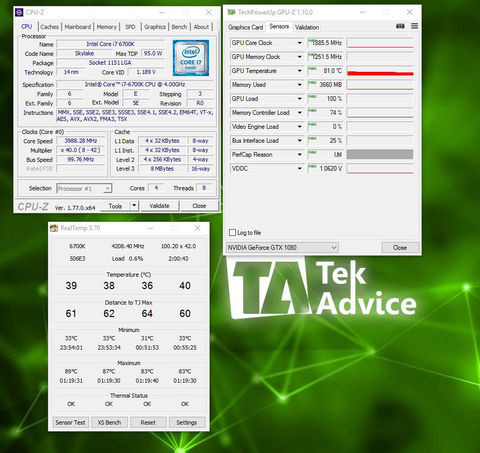Viewport: 480px width, 453px height.
Task: Switch to CPU-Z Bench tab
Action: click(179, 27)
